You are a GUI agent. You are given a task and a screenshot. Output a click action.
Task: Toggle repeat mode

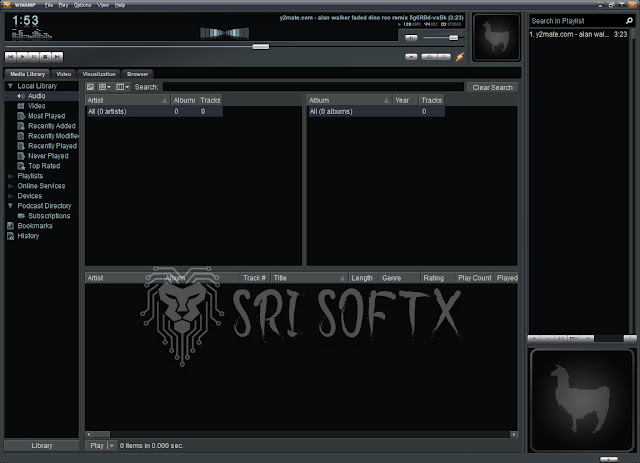click(x=444, y=57)
